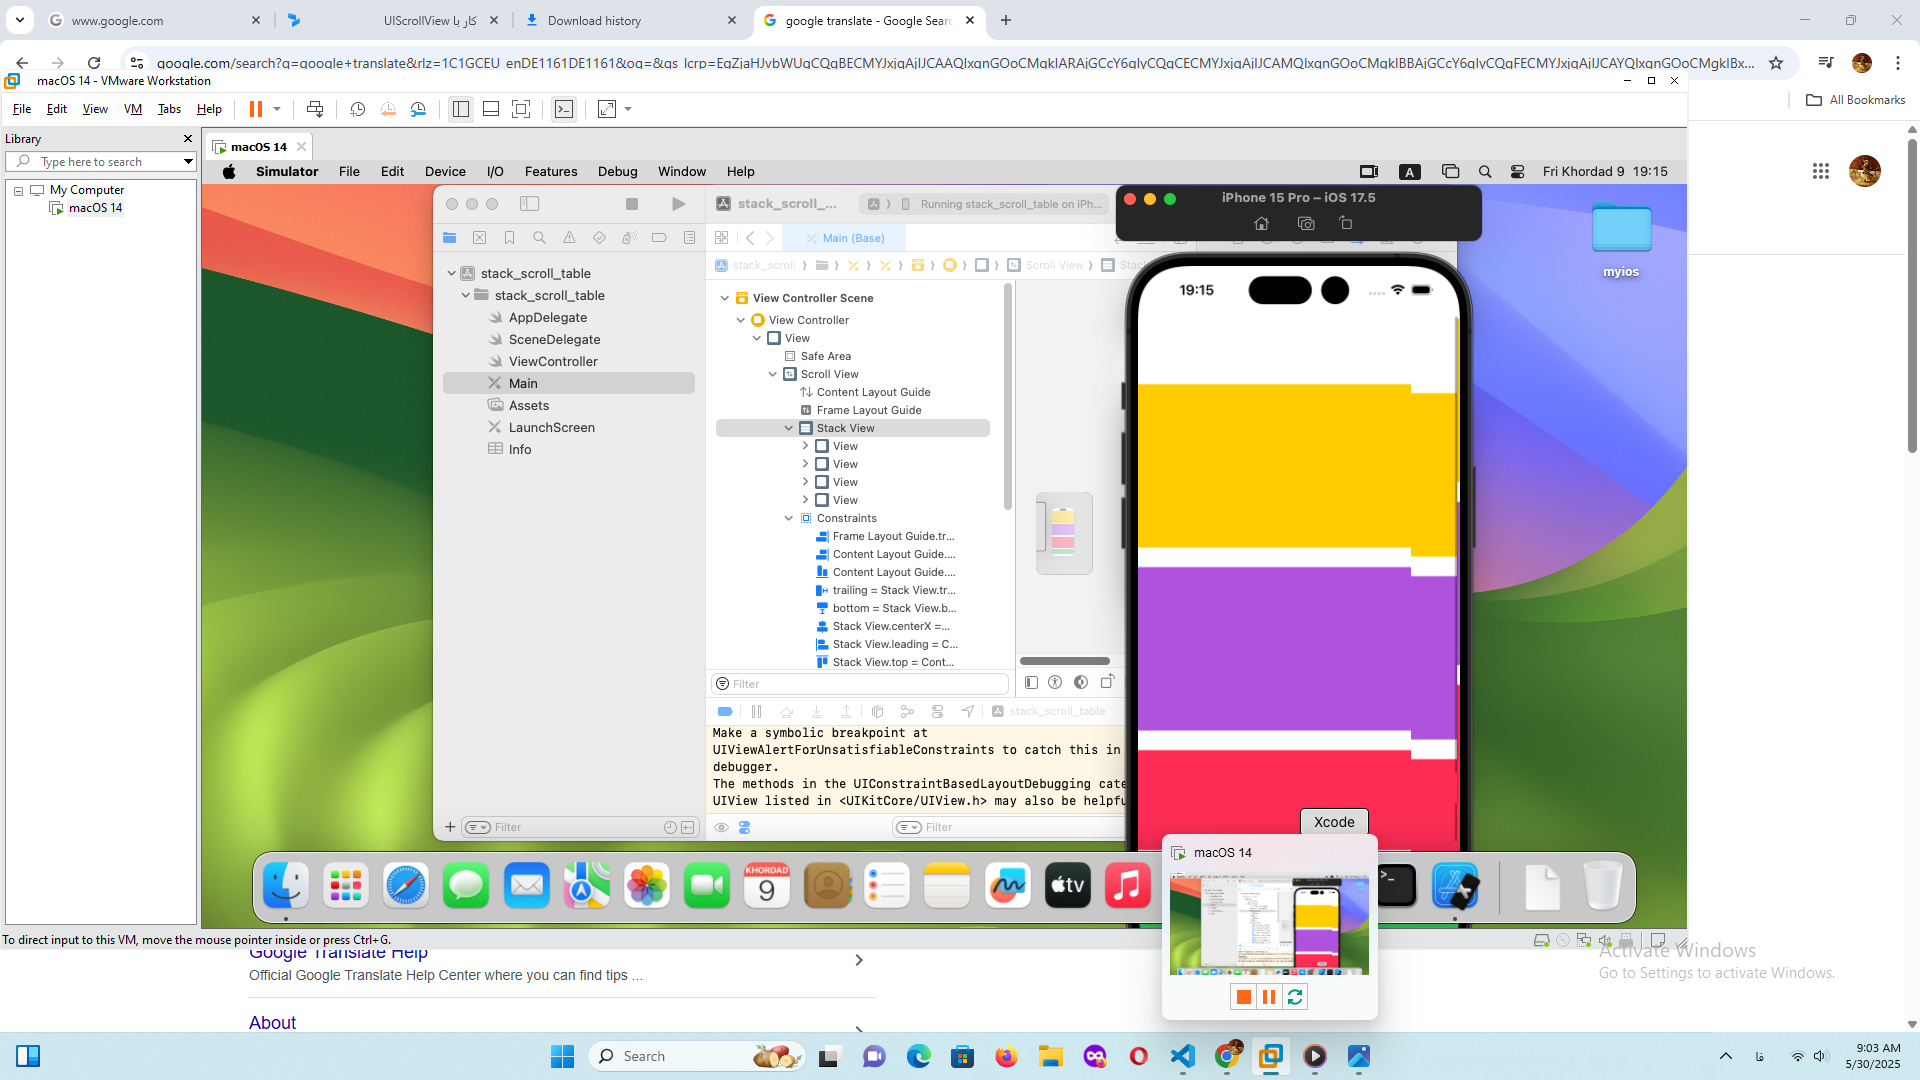Open Simulator Features menu
The image size is (1920, 1080).
pyautogui.click(x=551, y=171)
